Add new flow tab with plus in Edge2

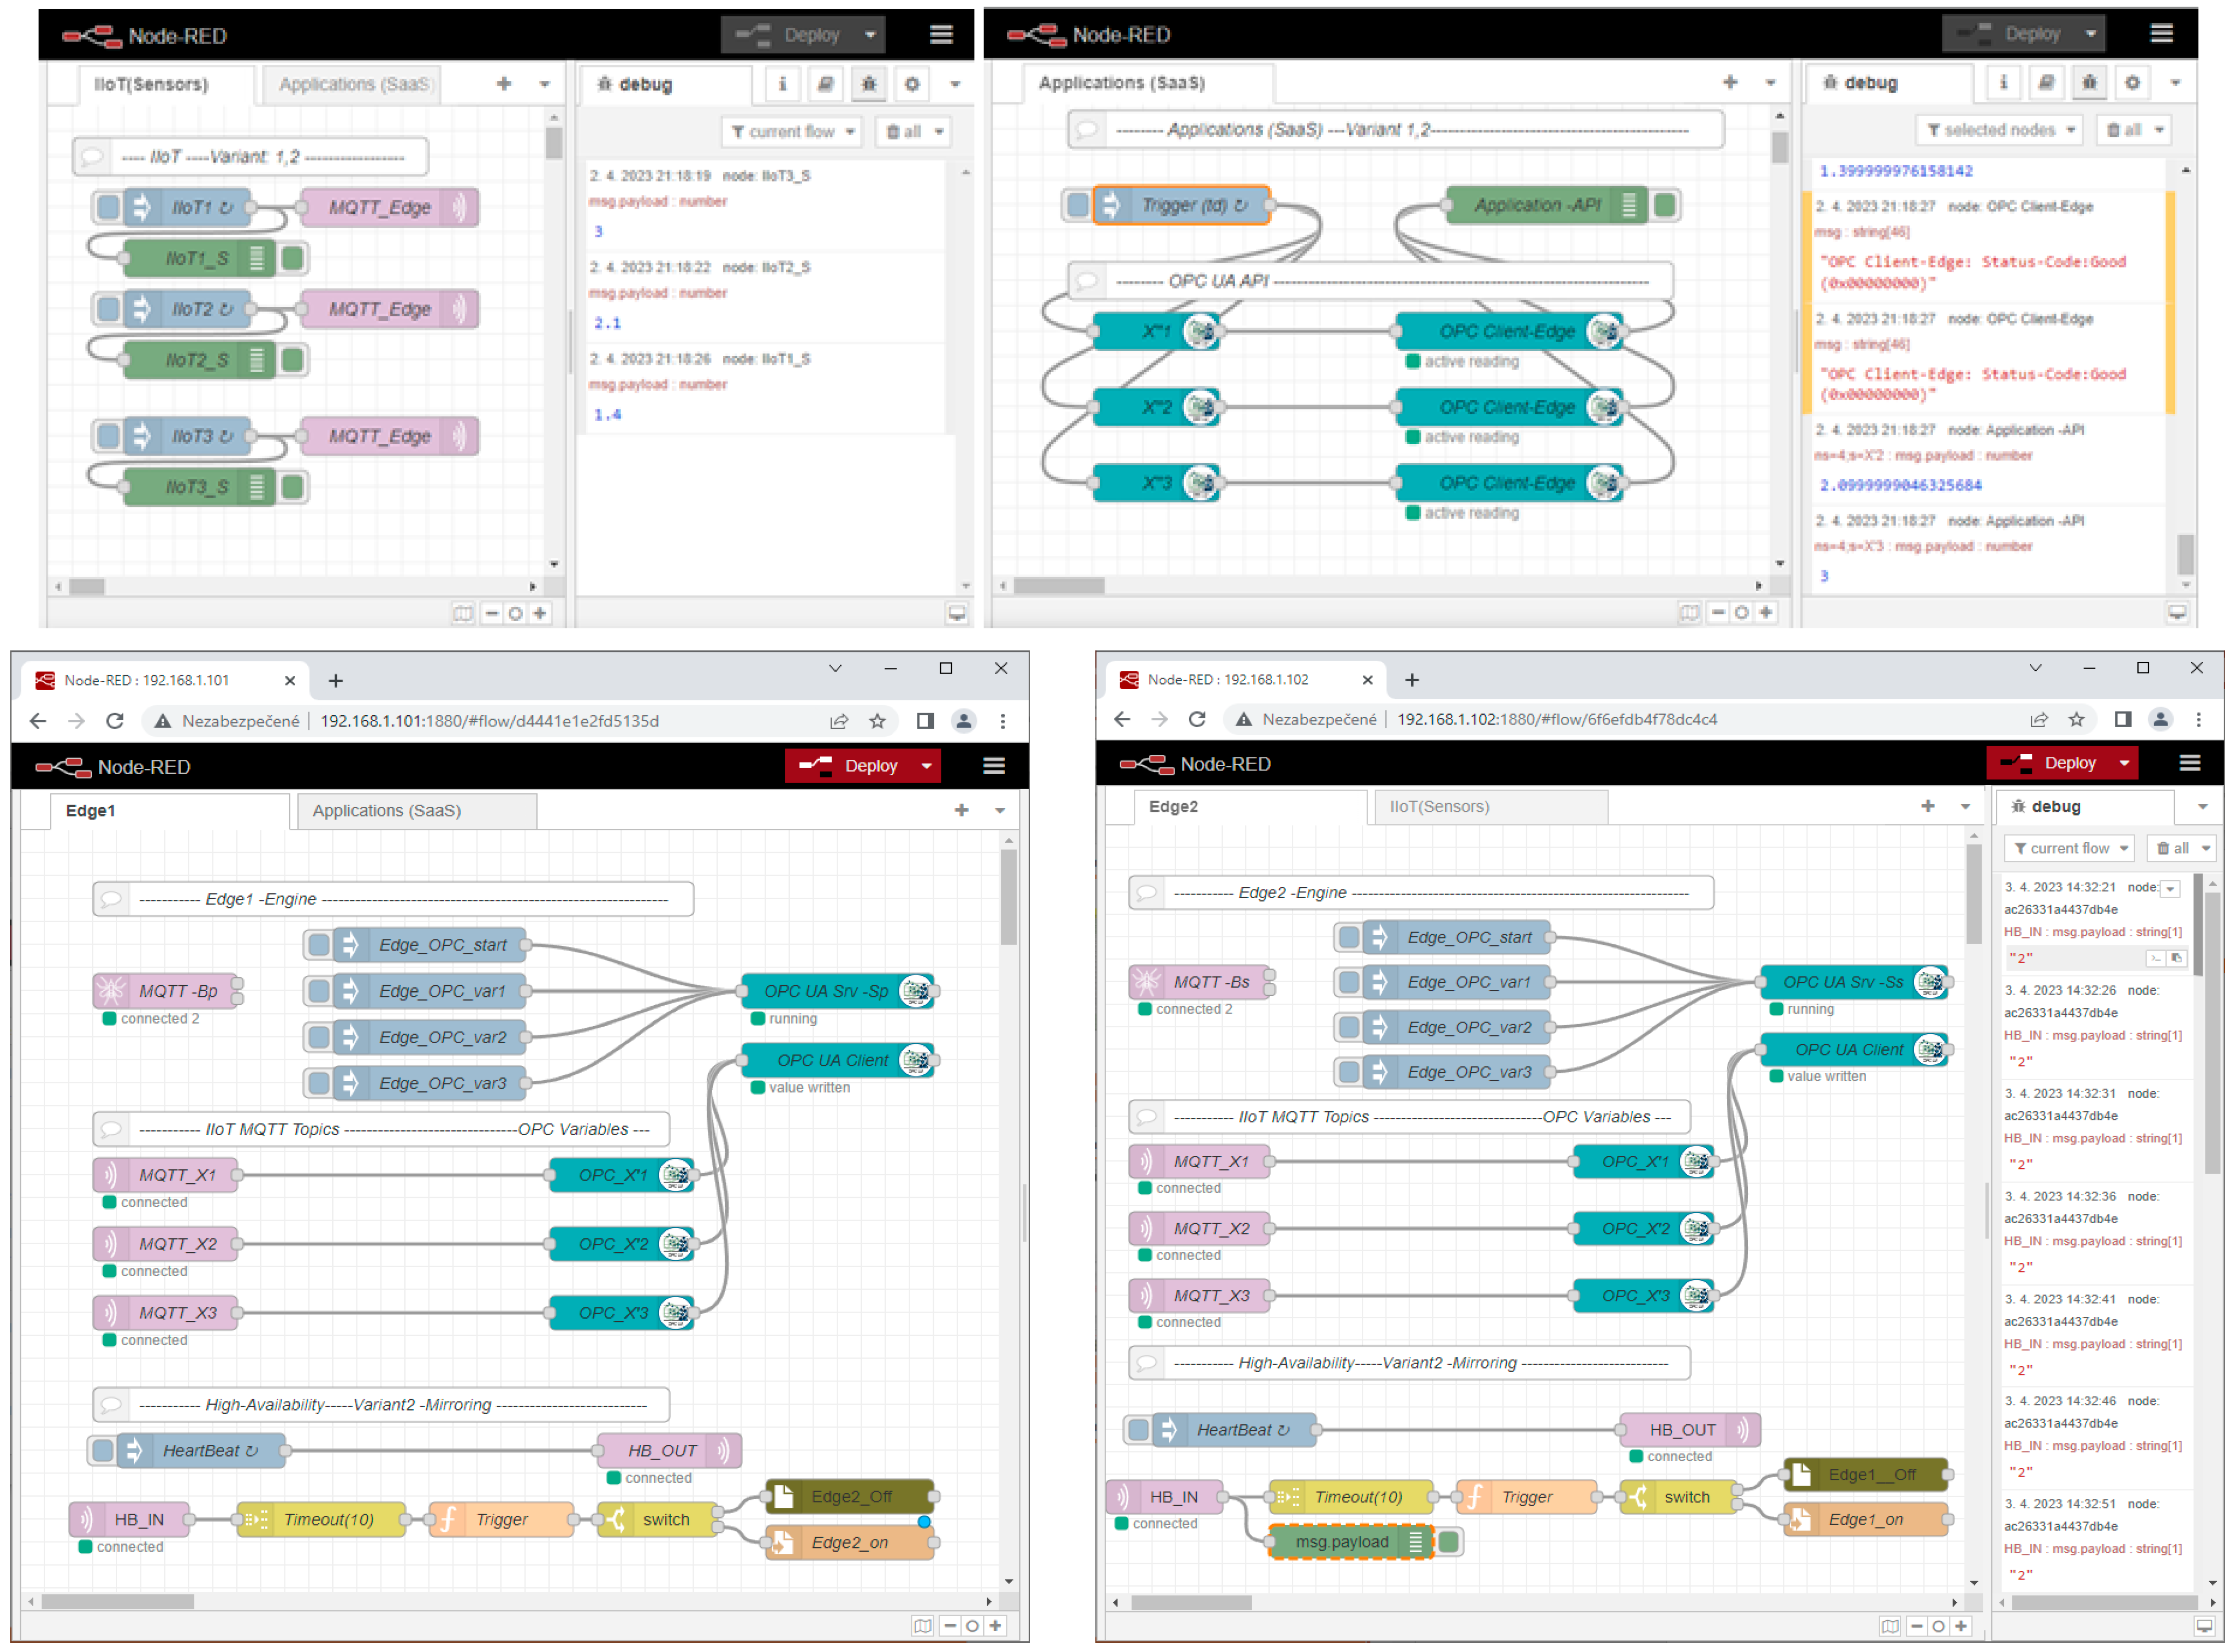[1927, 807]
